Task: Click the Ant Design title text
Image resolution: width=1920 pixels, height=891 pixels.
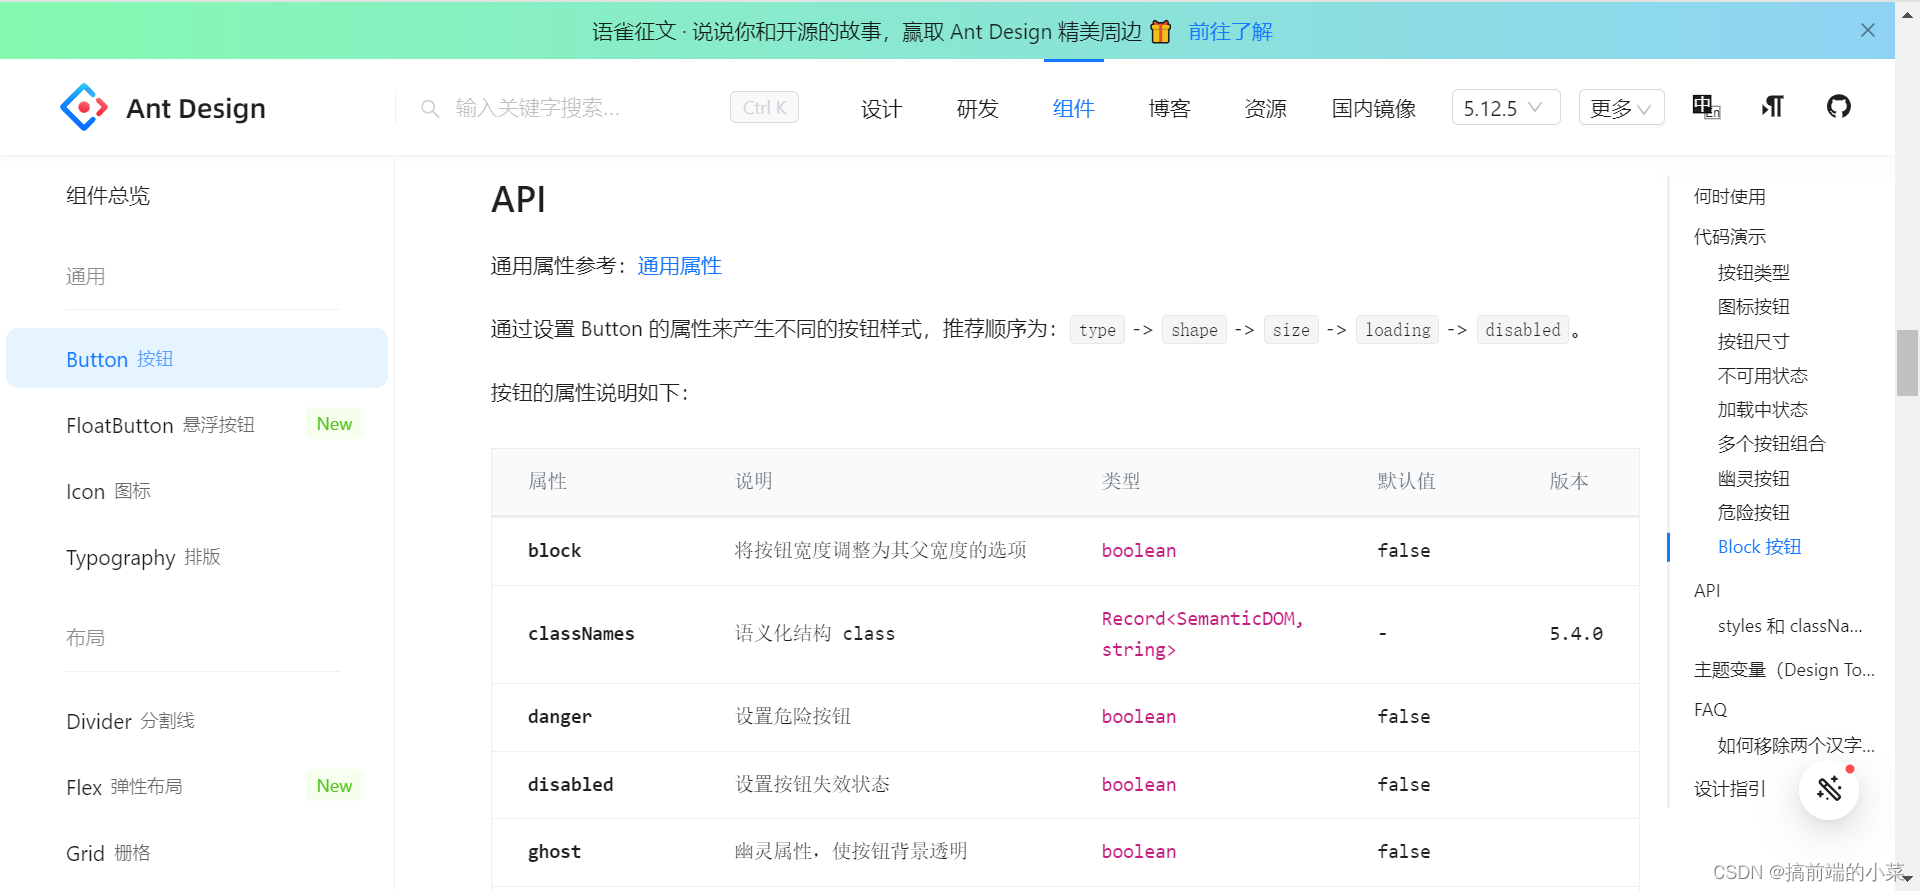Action: (x=196, y=108)
